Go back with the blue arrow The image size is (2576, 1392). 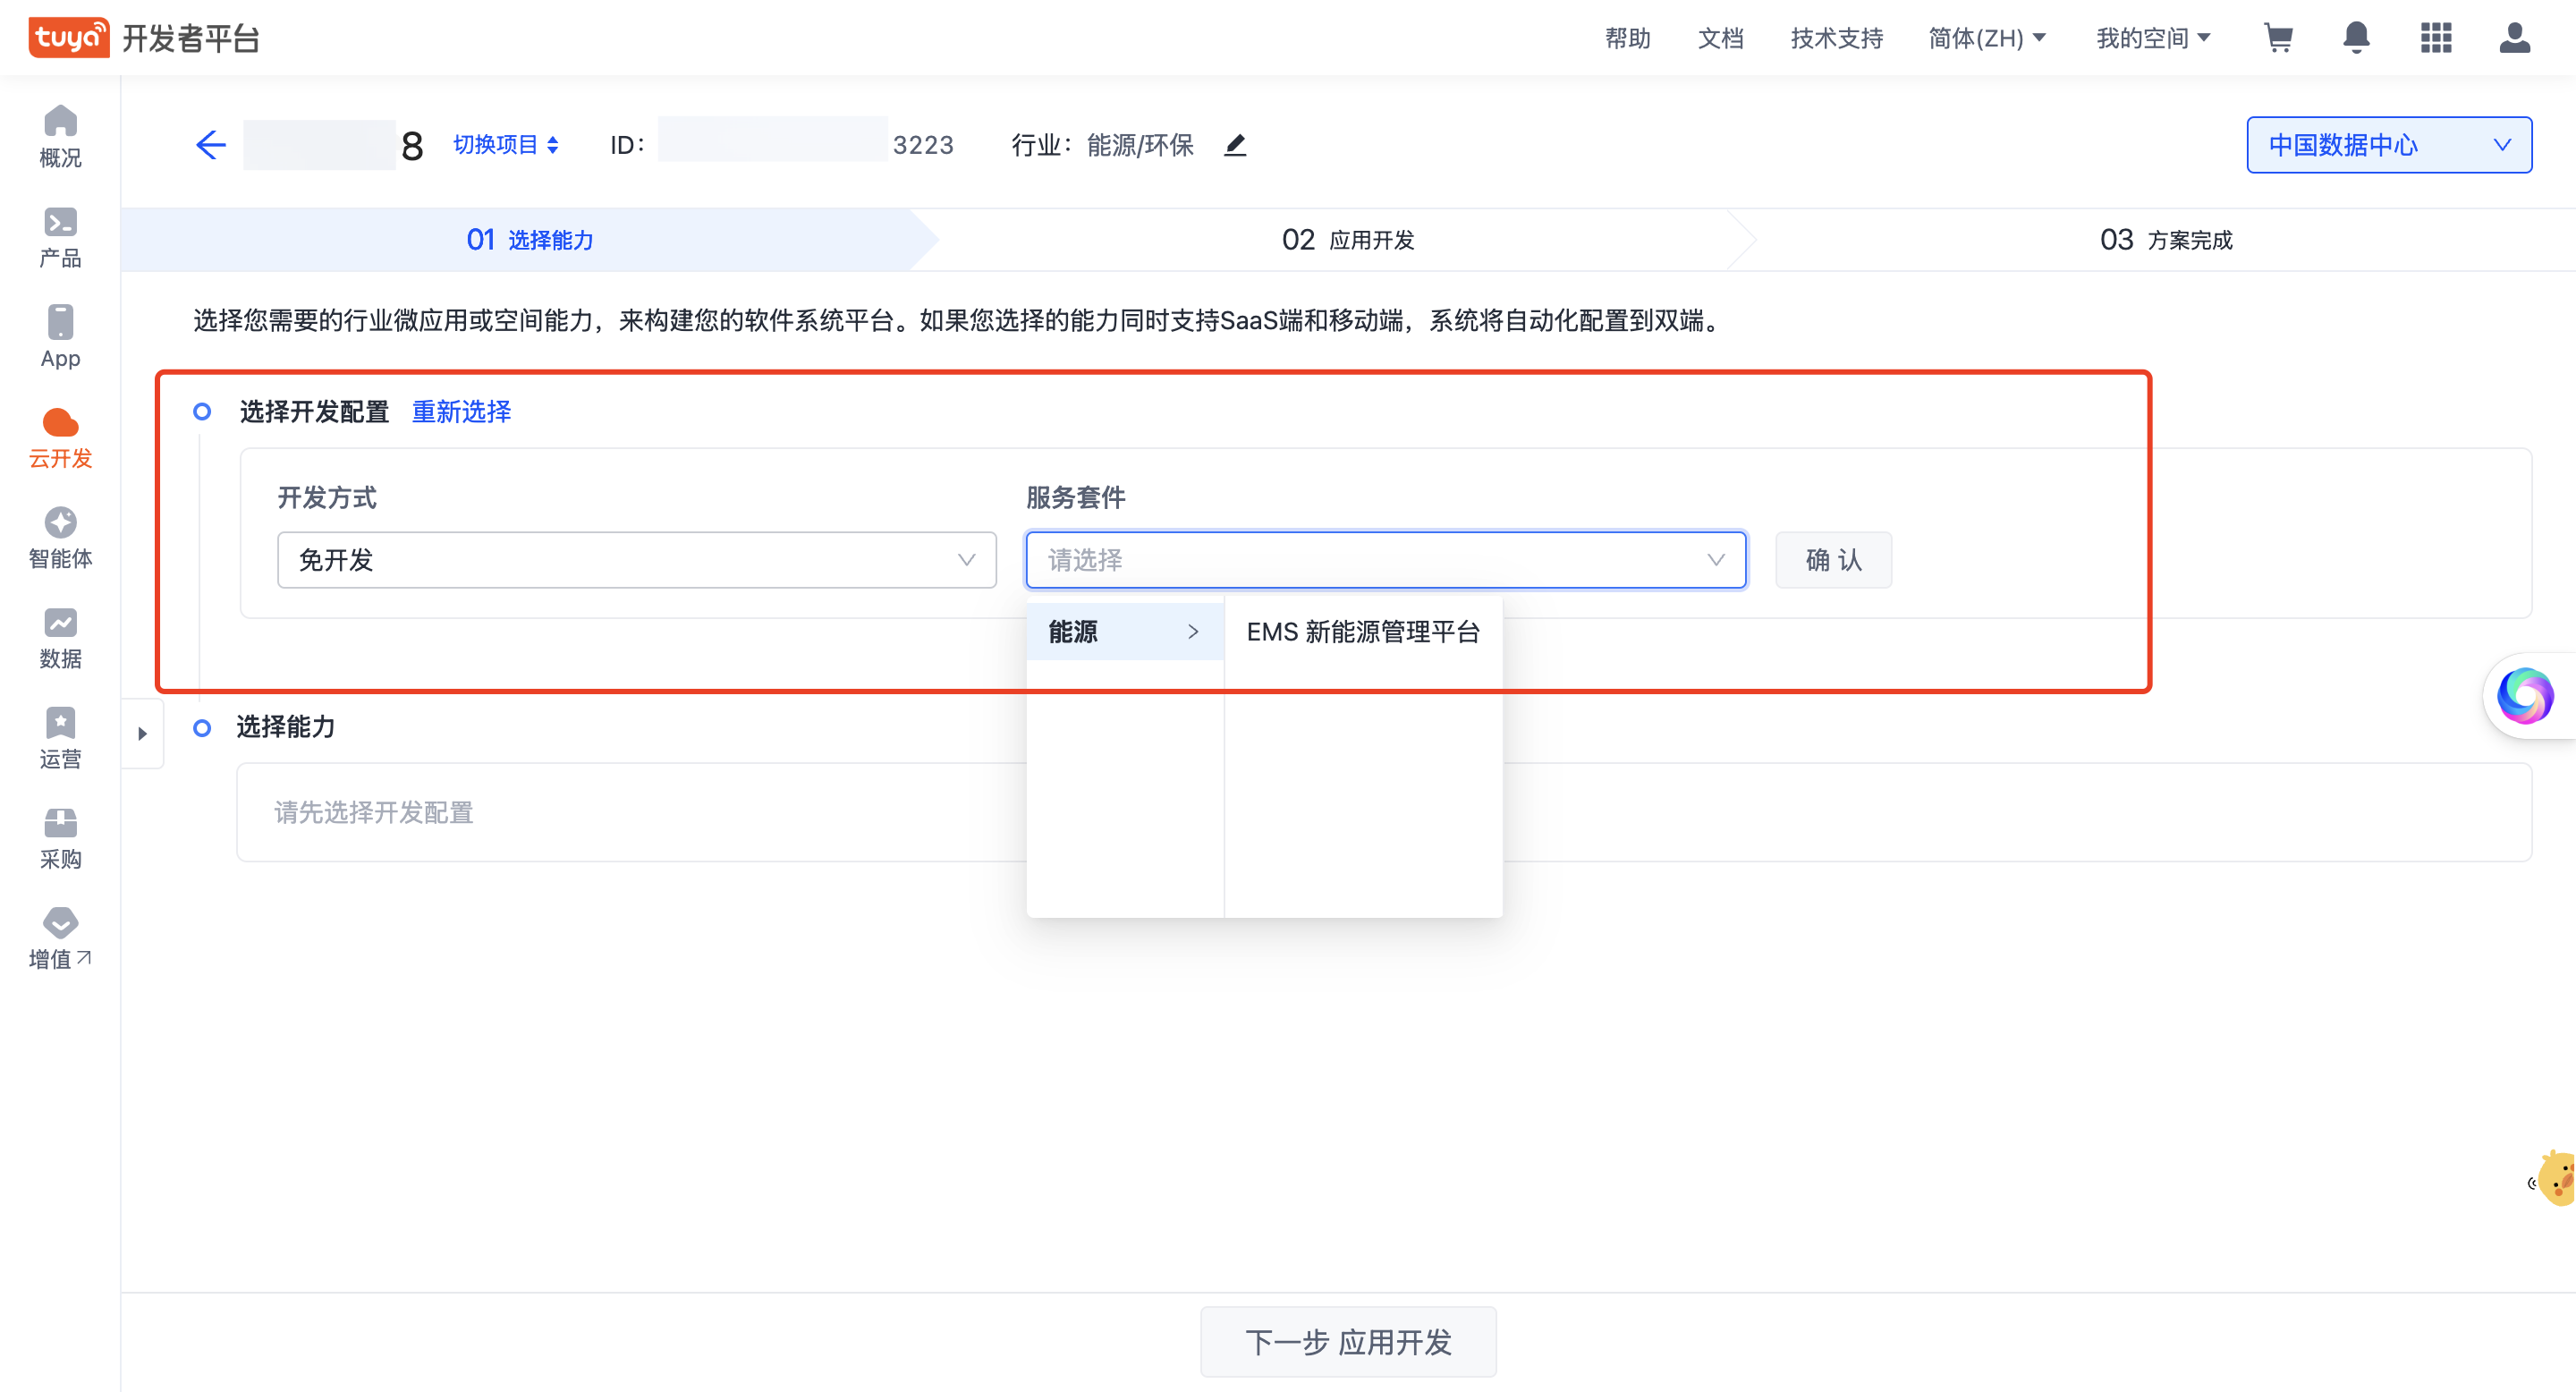coord(211,145)
